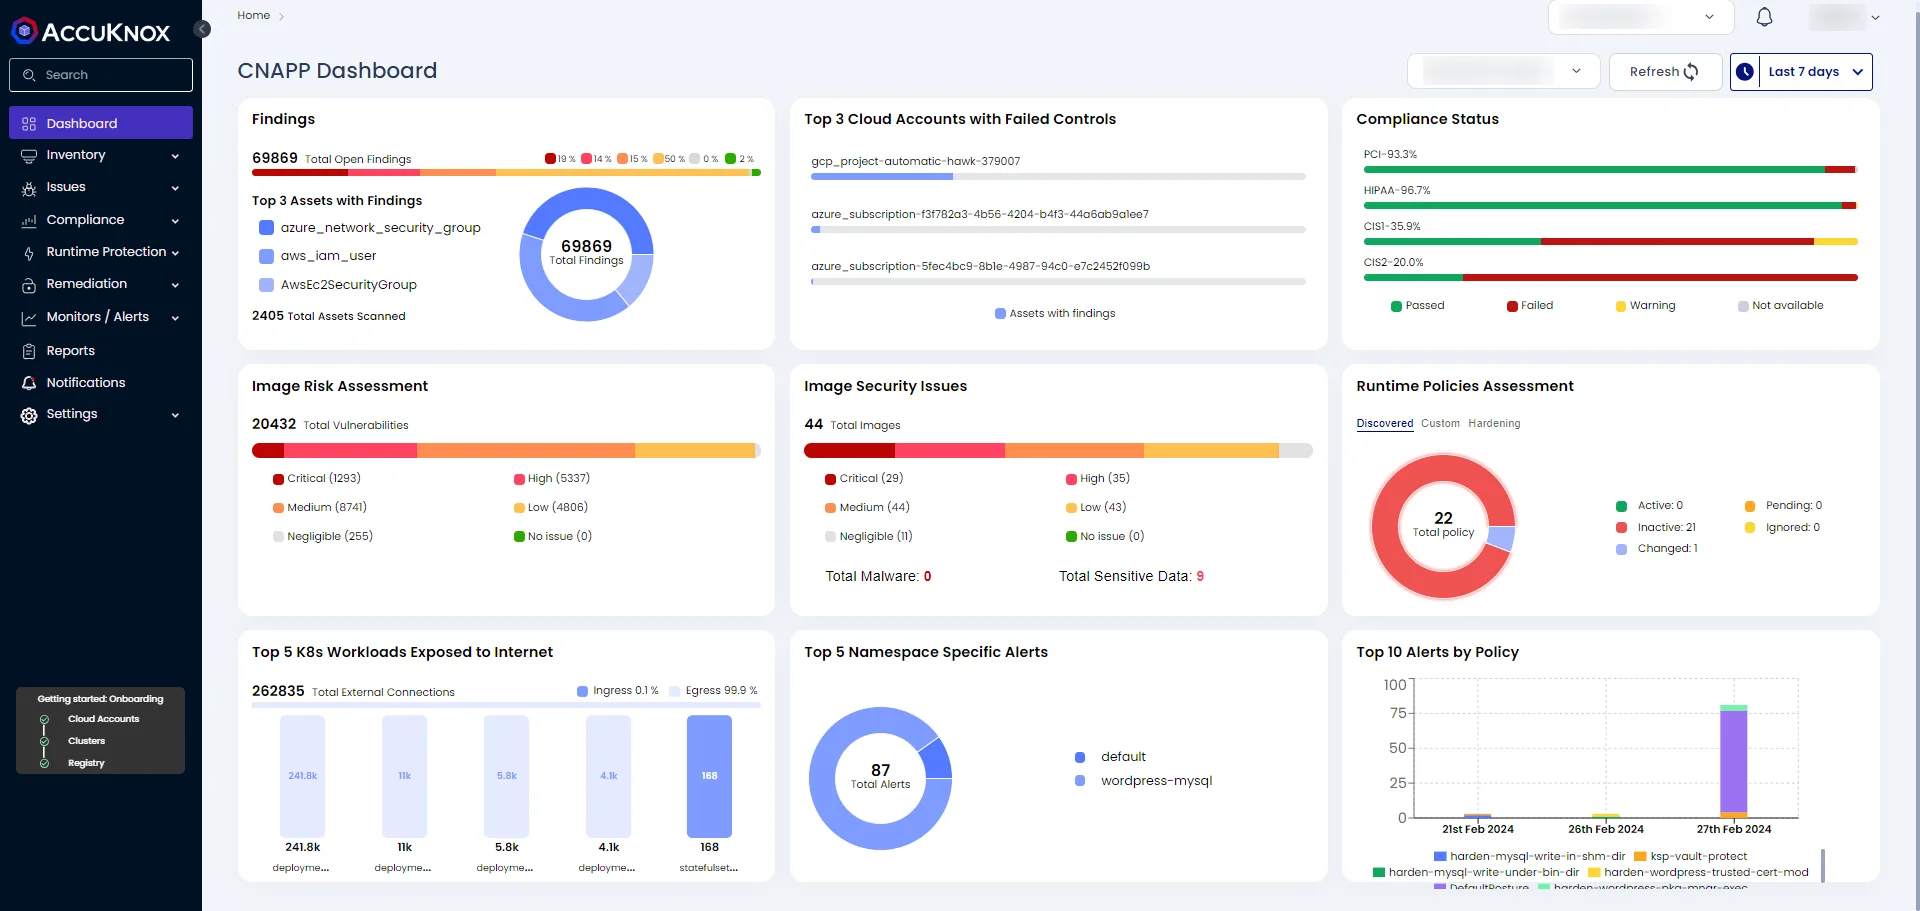1920x911 pixels.
Task: Click the AccuKnox logo icon
Action: pos(24,31)
